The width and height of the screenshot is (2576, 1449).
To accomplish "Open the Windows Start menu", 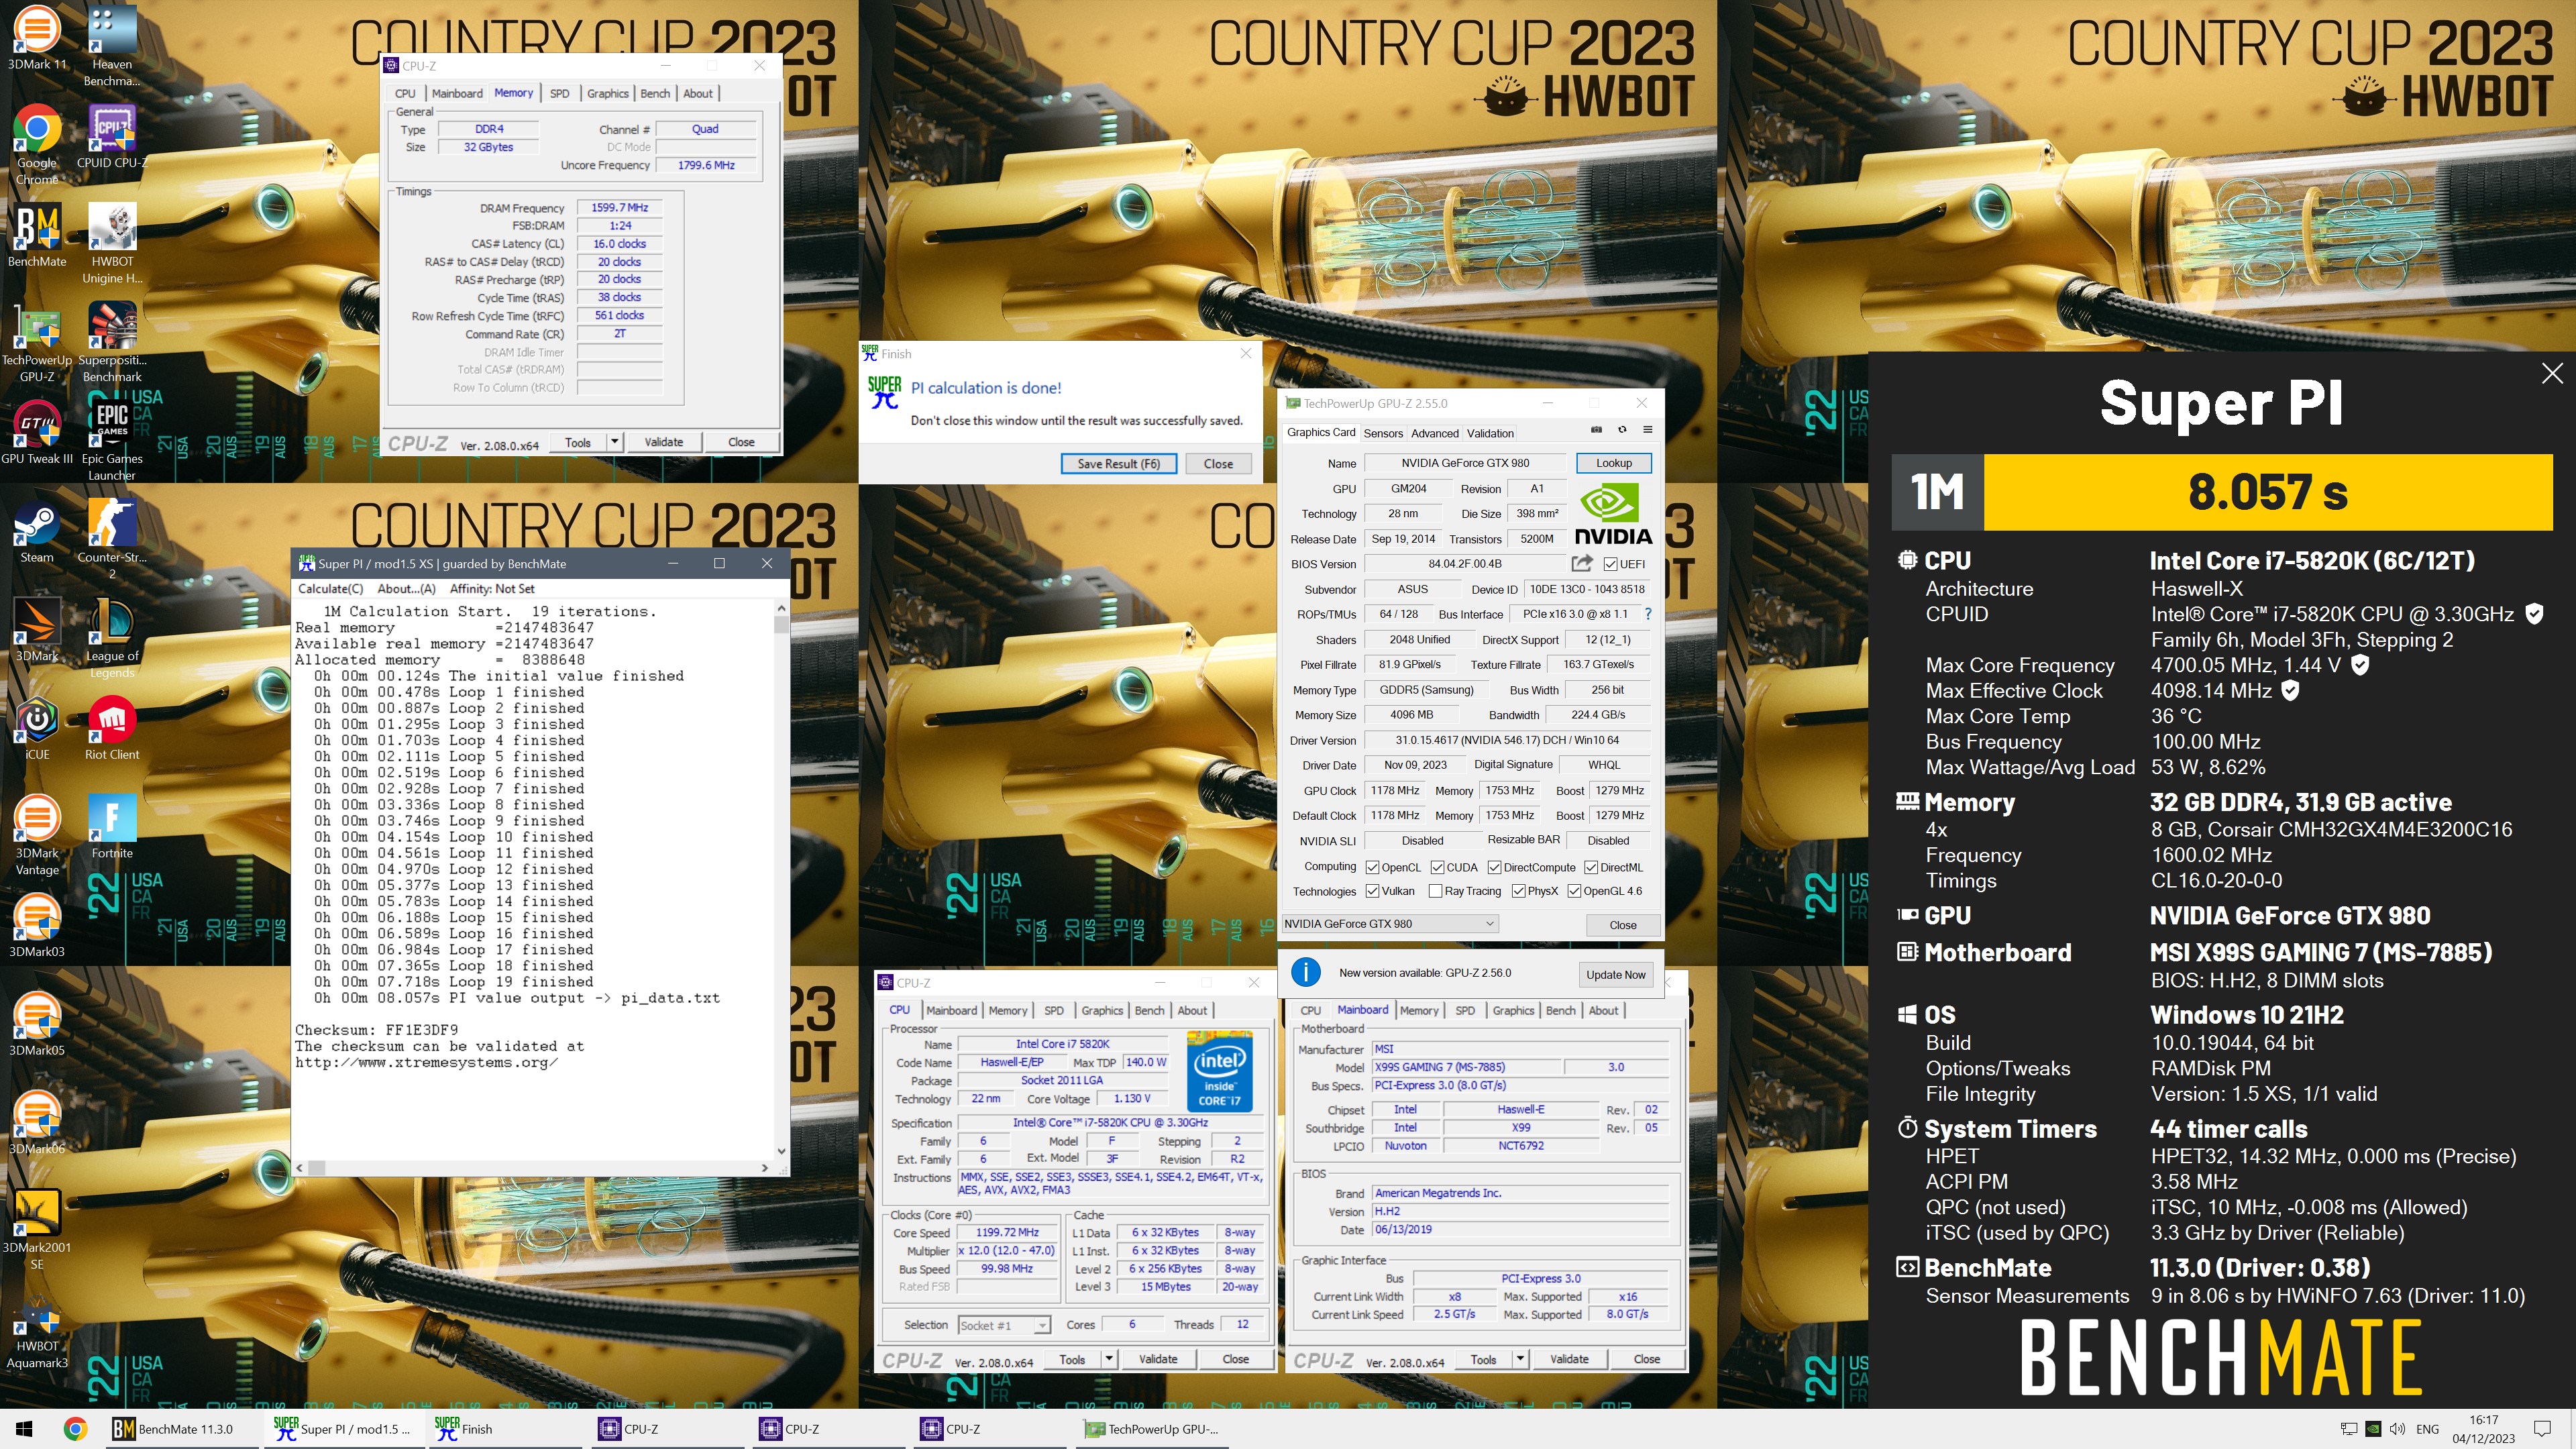I will coord(25,1429).
